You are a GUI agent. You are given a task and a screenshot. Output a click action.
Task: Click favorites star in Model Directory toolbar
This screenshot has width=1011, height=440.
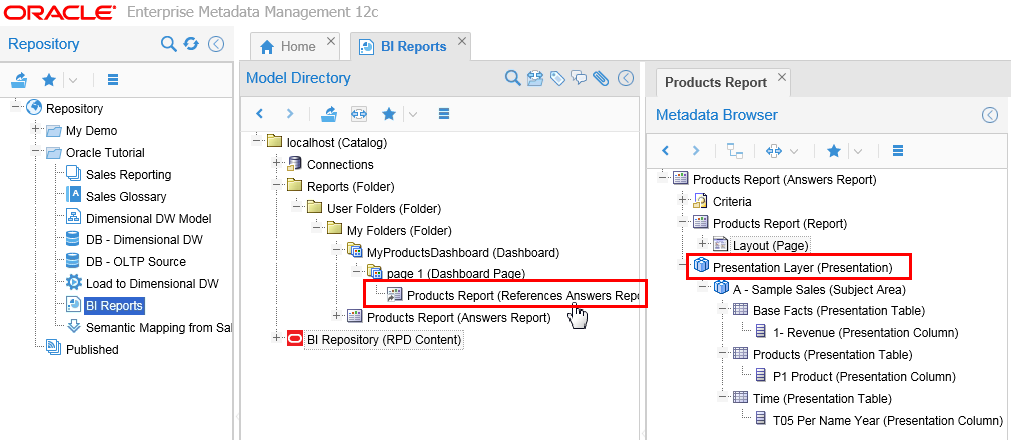pos(389,114)
